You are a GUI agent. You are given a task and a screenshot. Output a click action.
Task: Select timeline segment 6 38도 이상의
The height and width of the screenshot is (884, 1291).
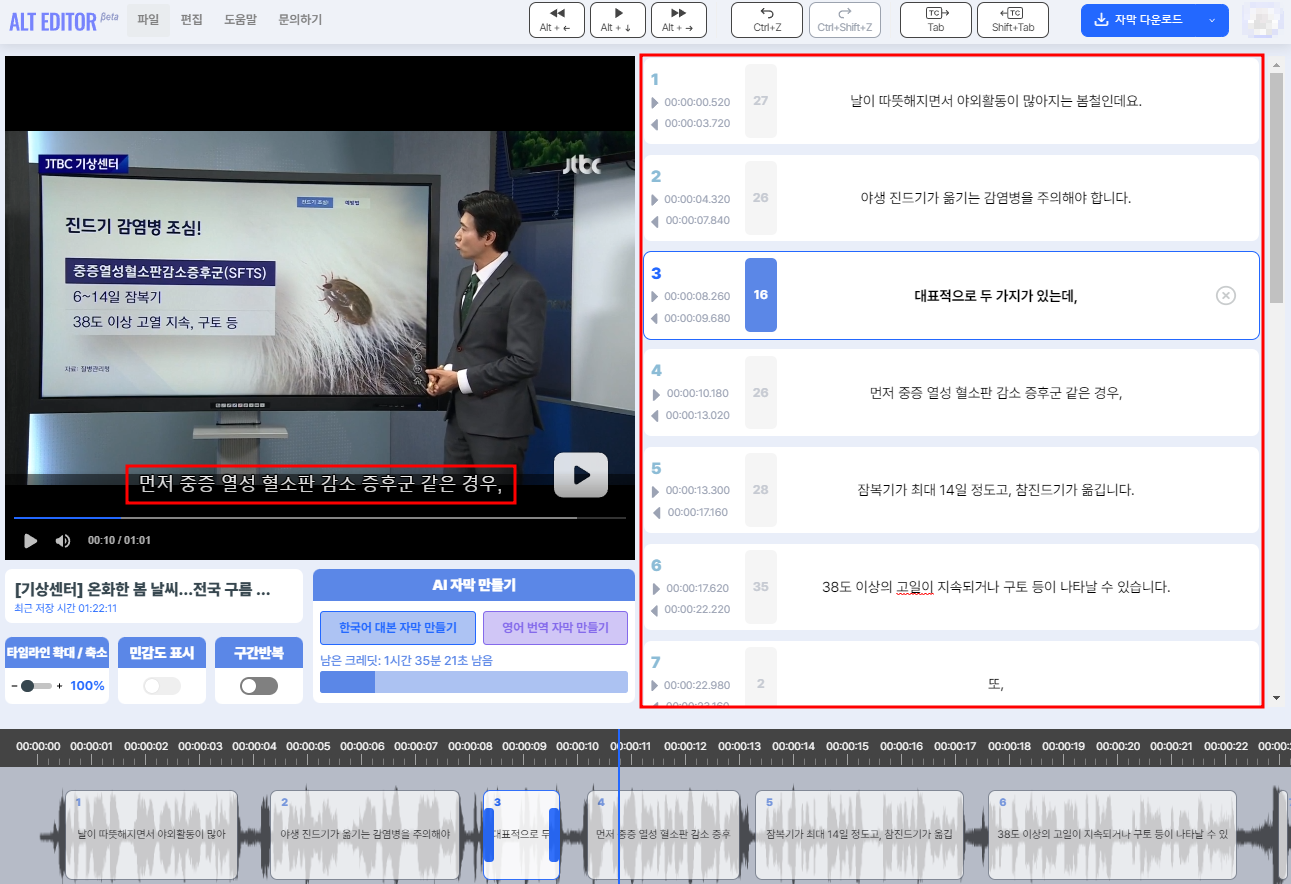click(1113, 834)
